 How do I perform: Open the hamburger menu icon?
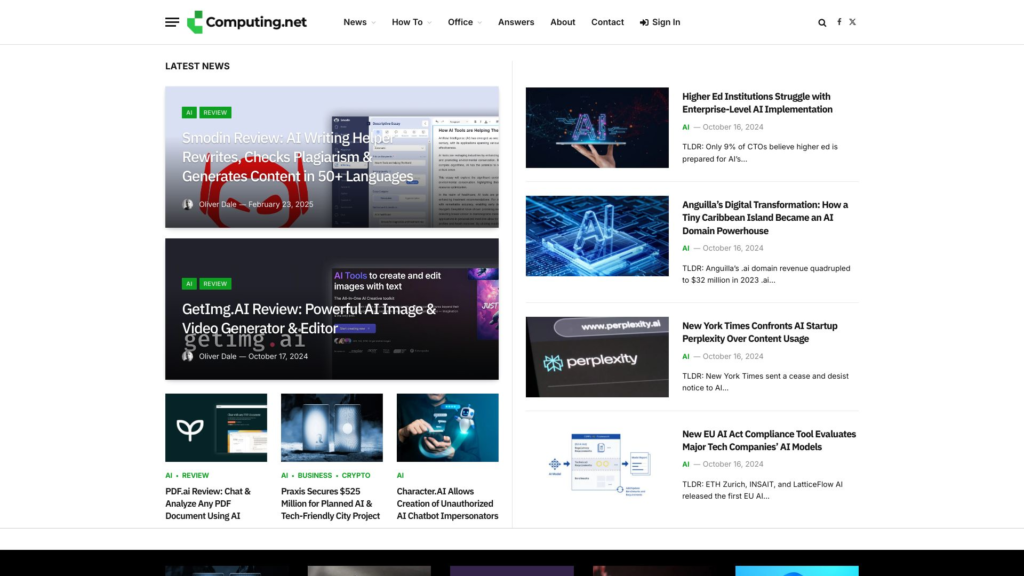(x=172, y=22)
